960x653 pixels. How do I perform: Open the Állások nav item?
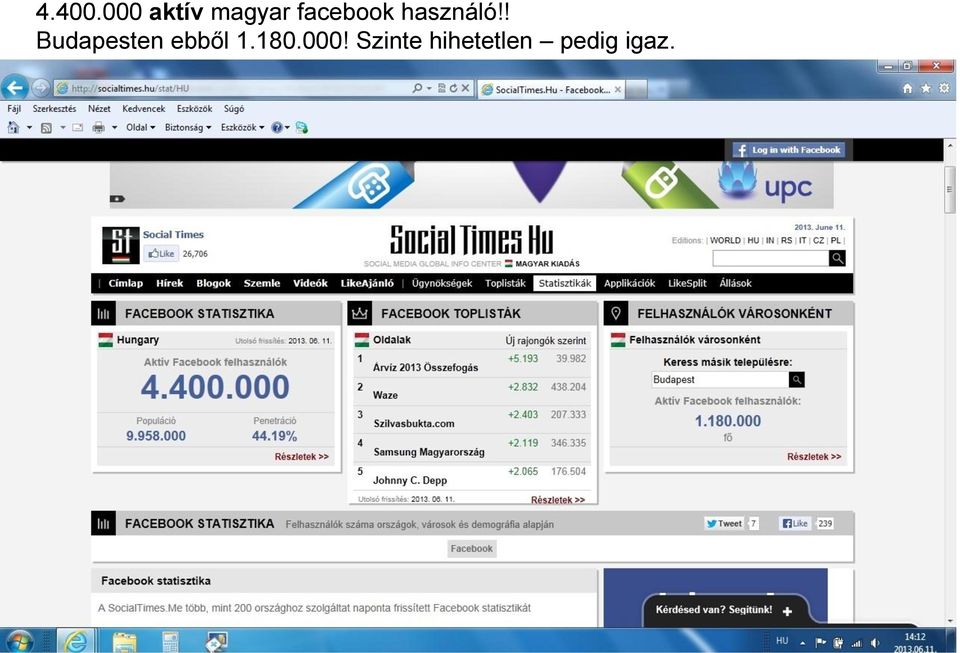click(735, 283)
